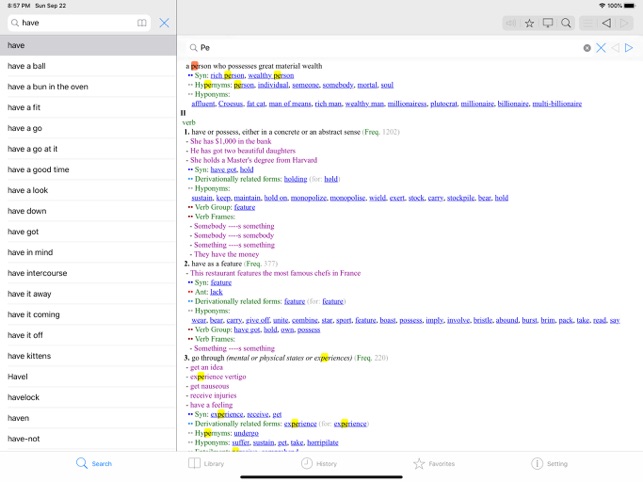Screen dimensions: 643x482
Task: Open the Favorites tab
Action: pos(434,464)
